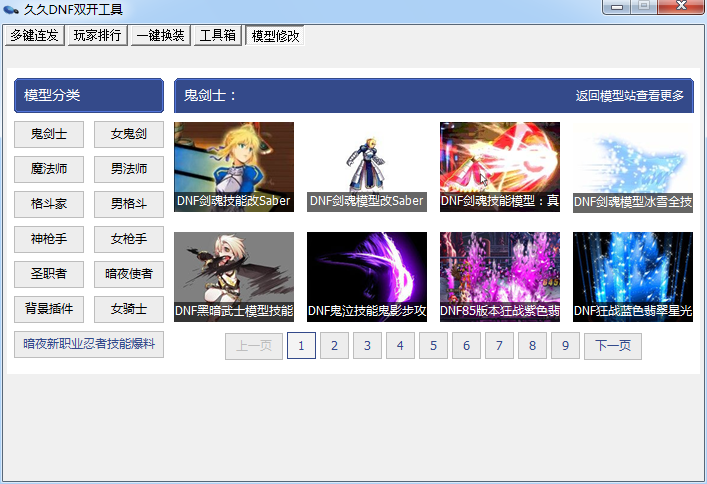Open the 男格斗 category

coord(129,204)
